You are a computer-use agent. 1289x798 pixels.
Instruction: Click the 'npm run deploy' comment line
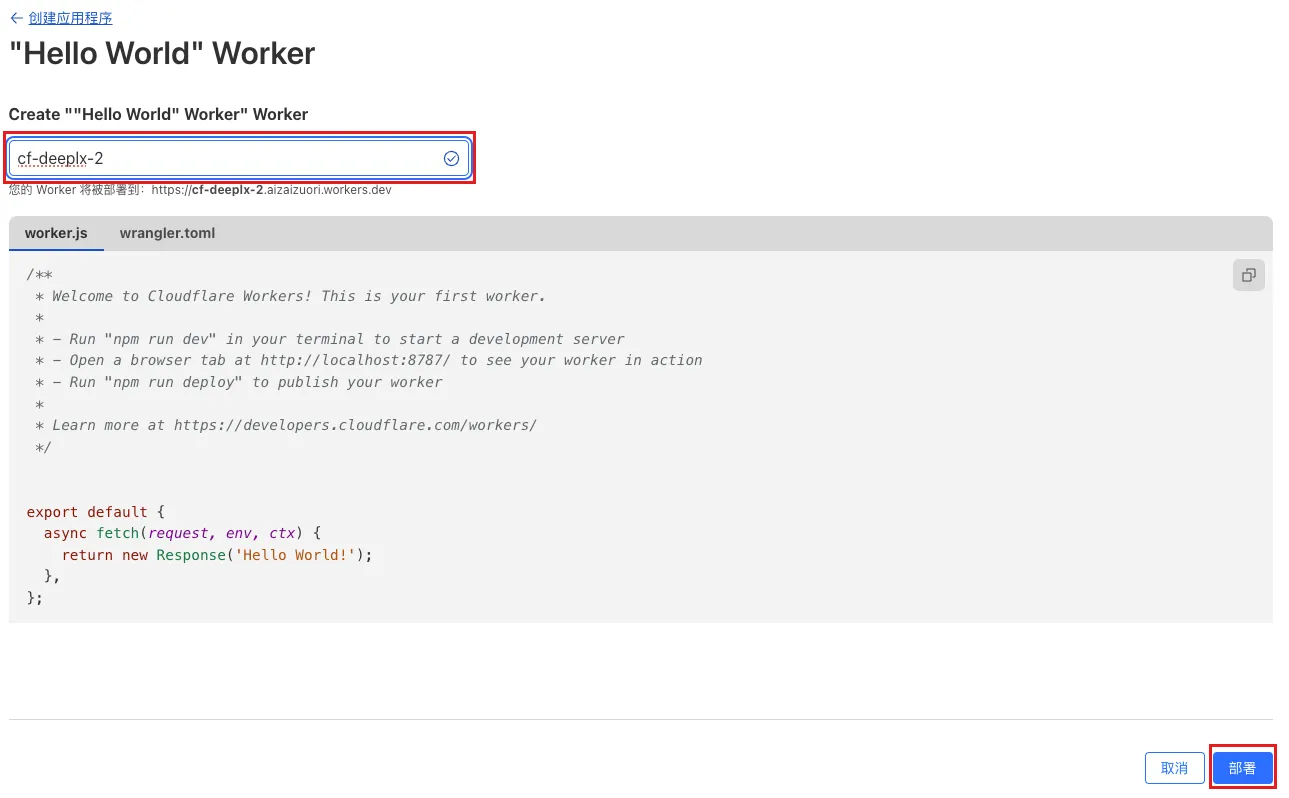click(x=239, y=382)
